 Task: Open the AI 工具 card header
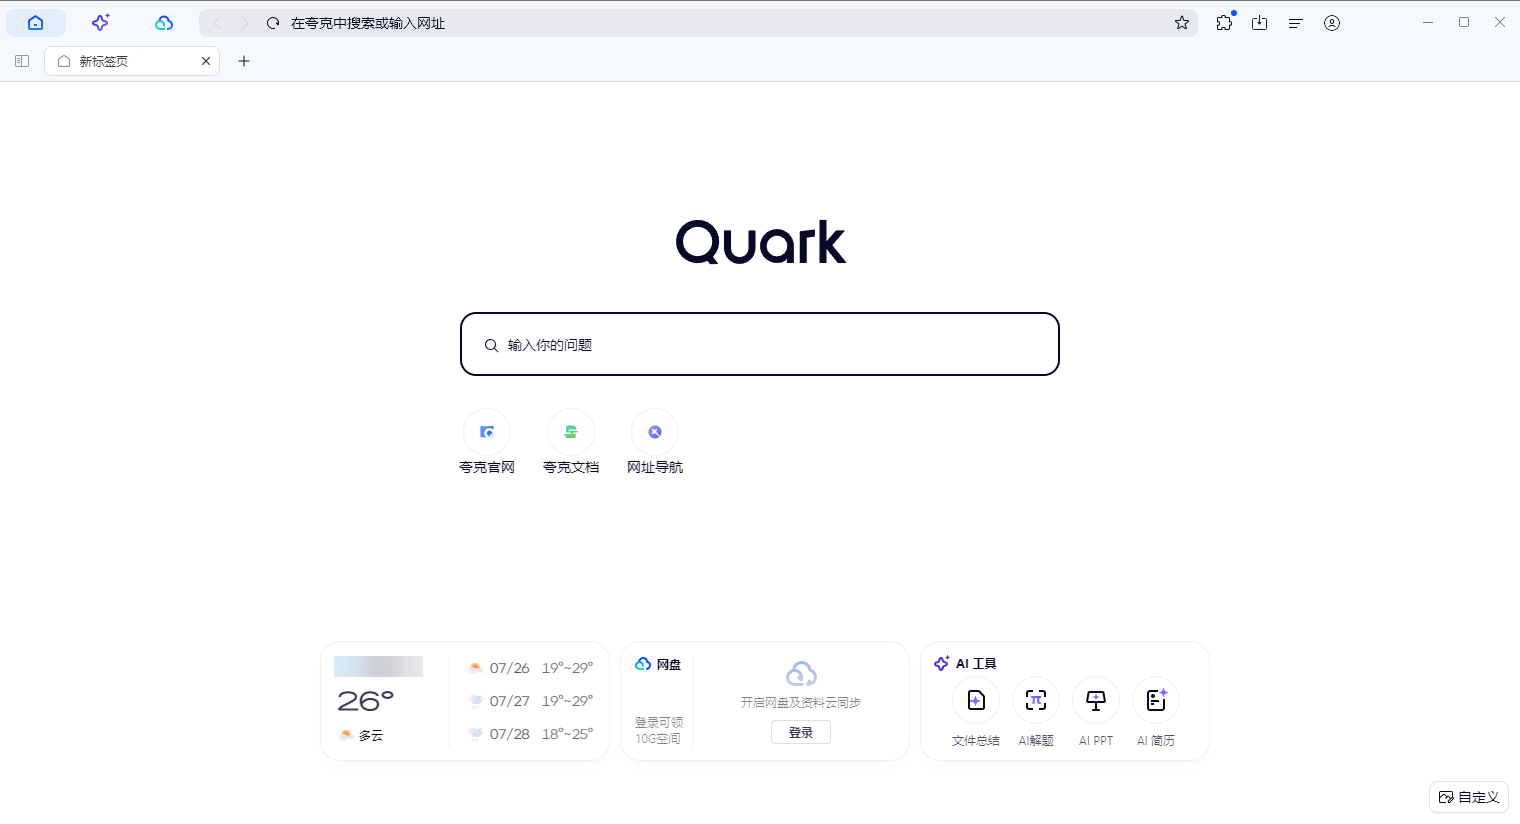tap(965, 663)
